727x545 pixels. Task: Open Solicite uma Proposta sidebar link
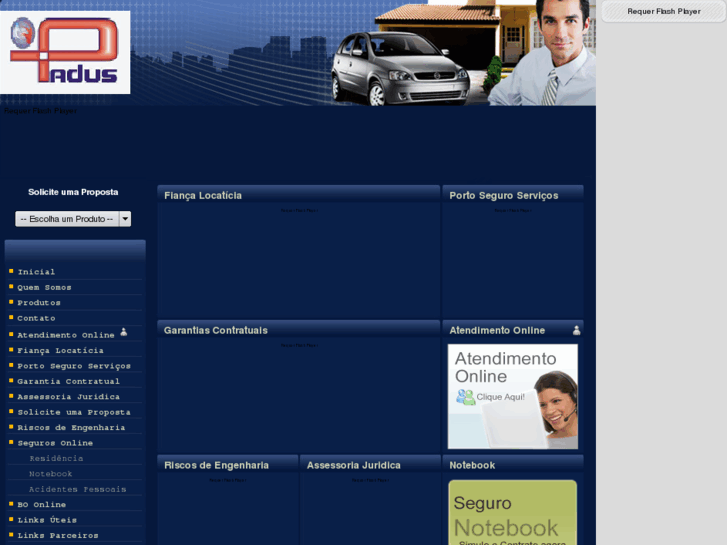pyautogui.click(x=74, y=412)
